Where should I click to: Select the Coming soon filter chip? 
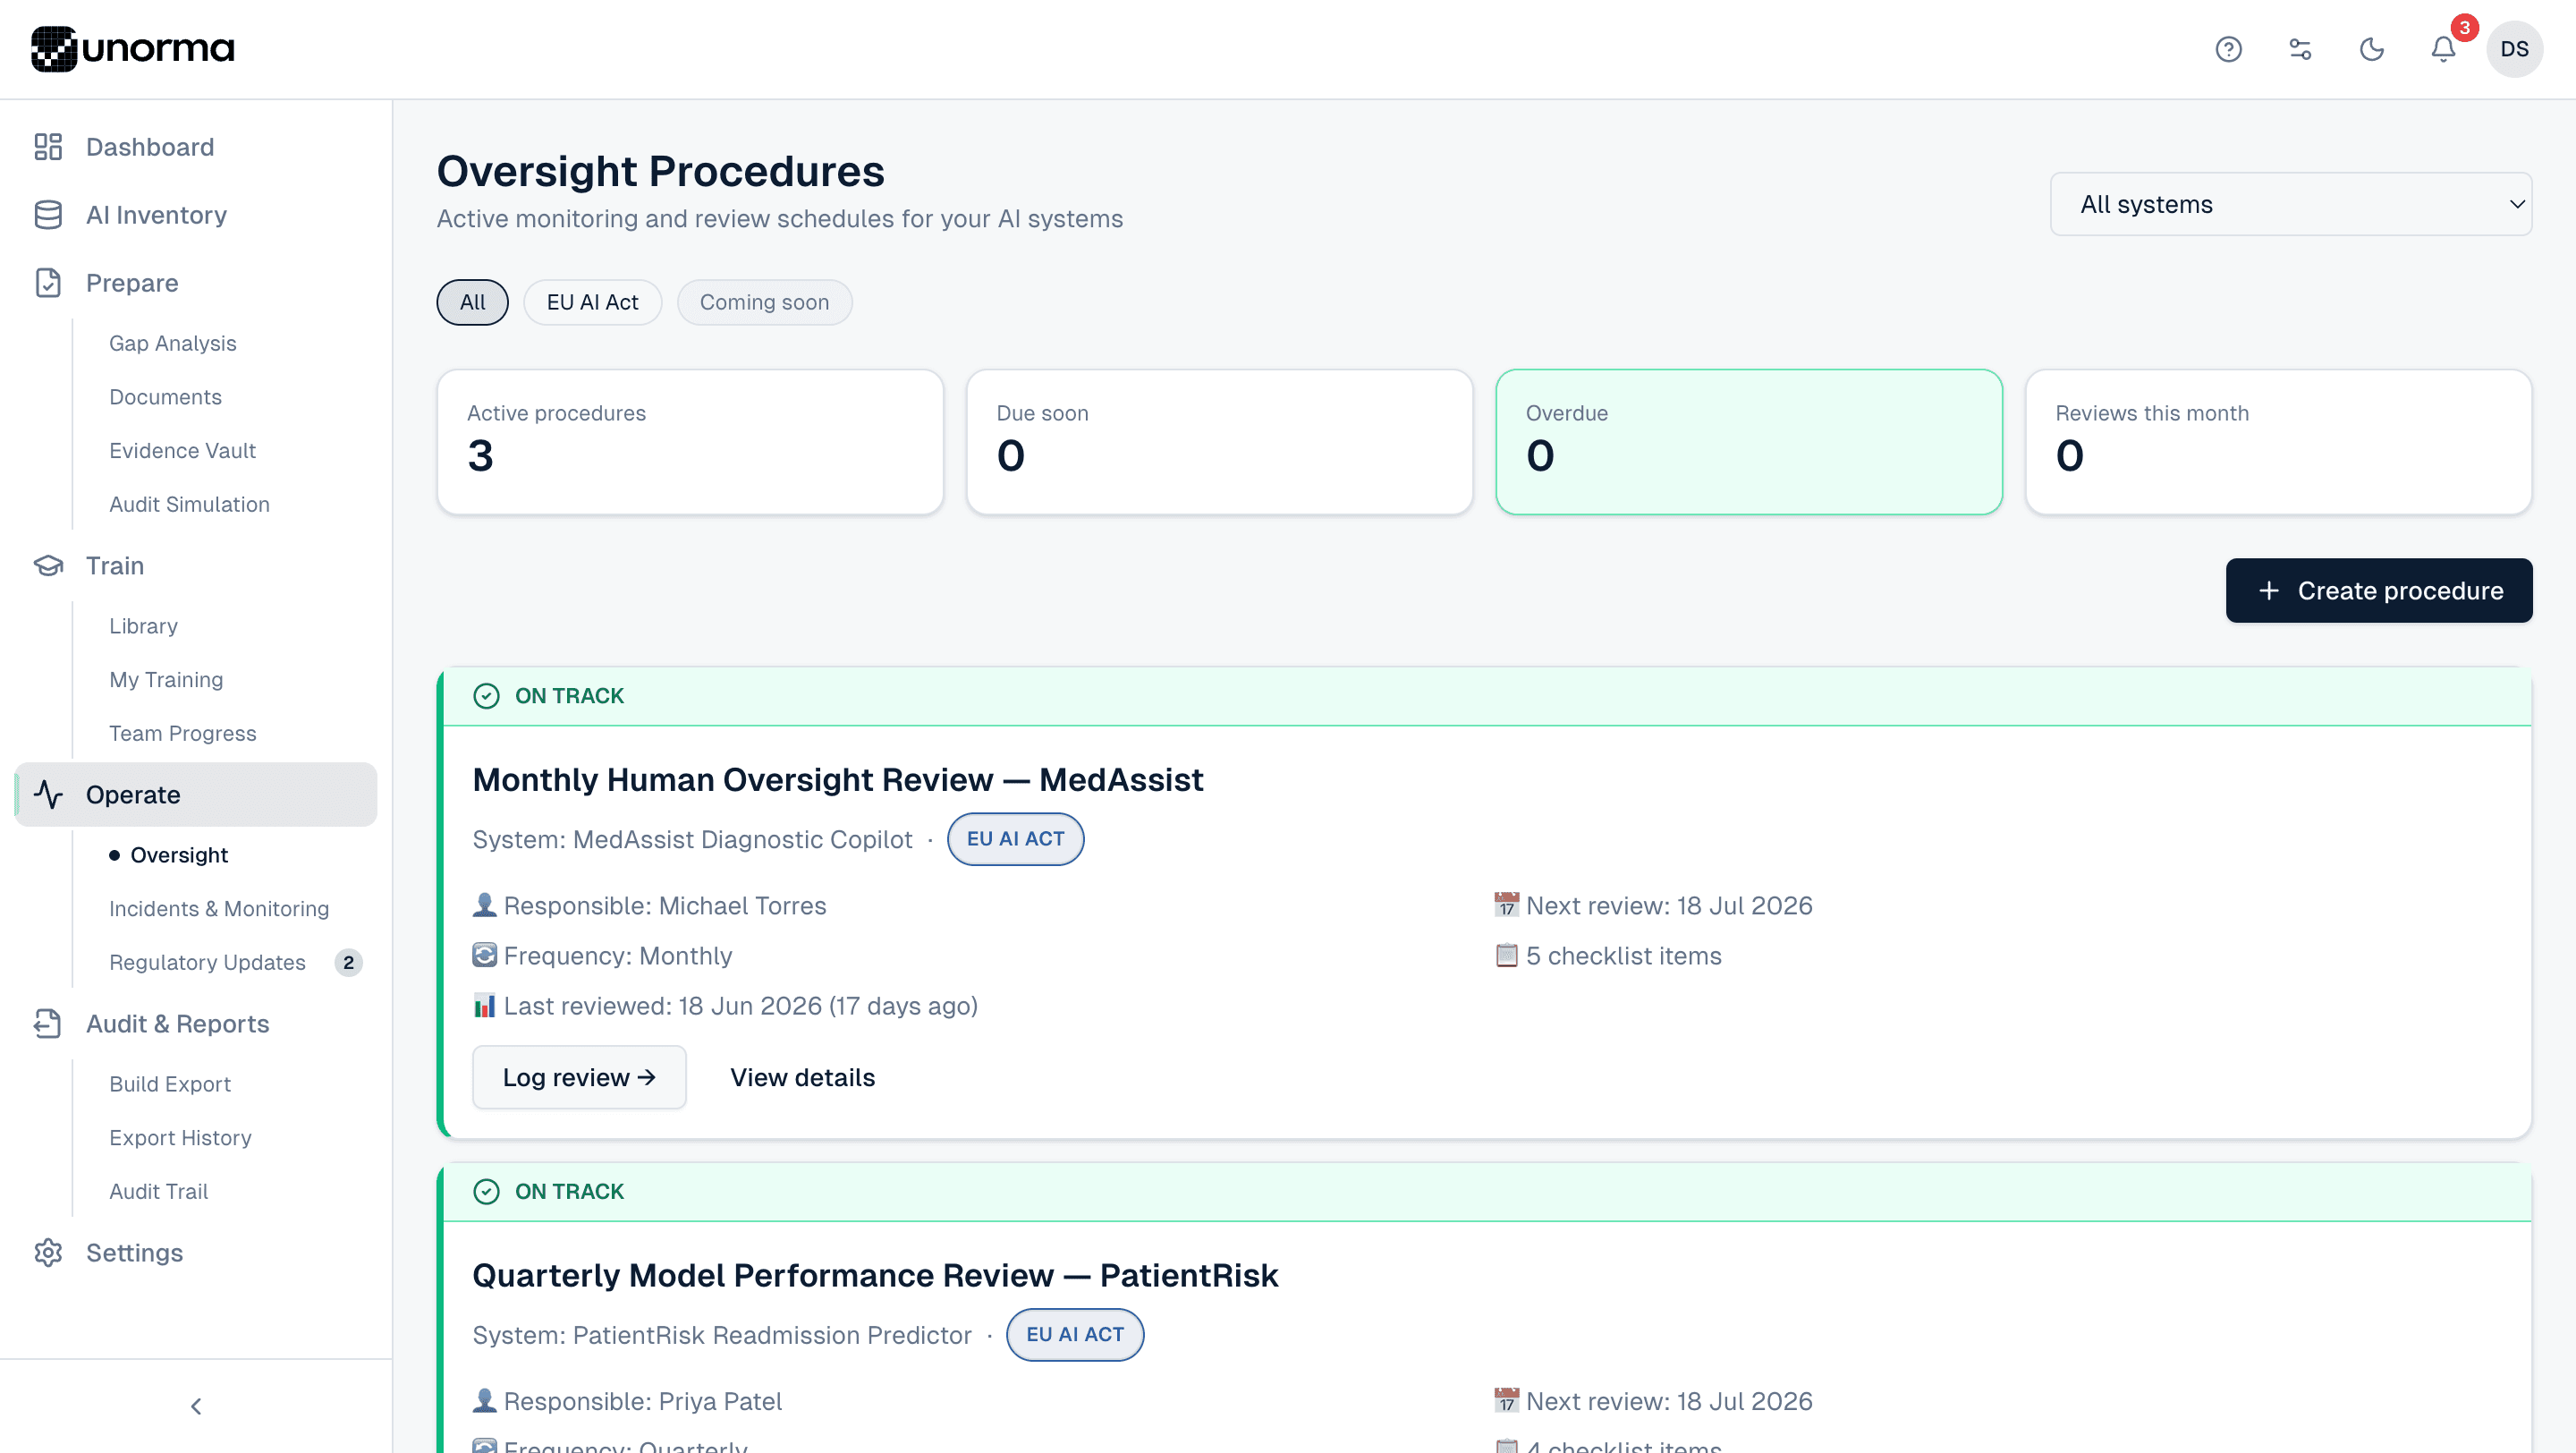click(x=764, y=302)
